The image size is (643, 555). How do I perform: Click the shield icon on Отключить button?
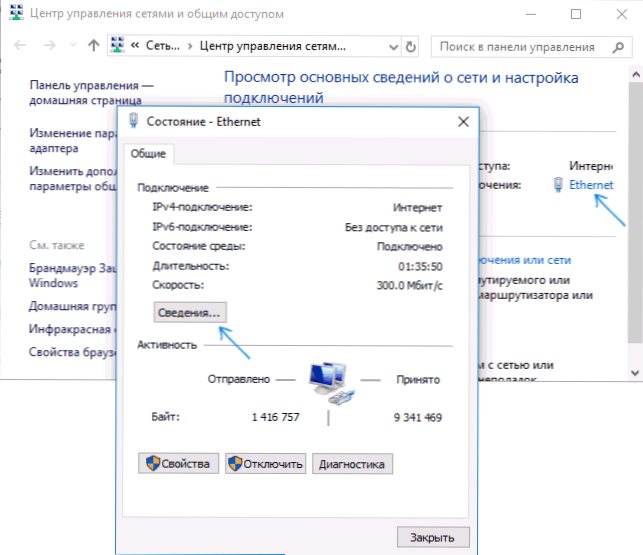click(x=235, y=464)
